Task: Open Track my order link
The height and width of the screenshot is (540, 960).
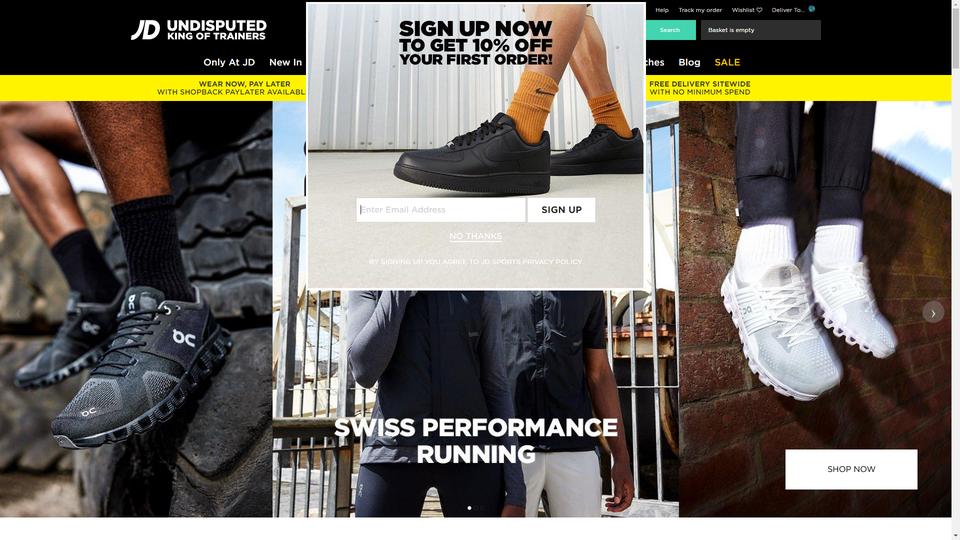Action: coord(700,10)
